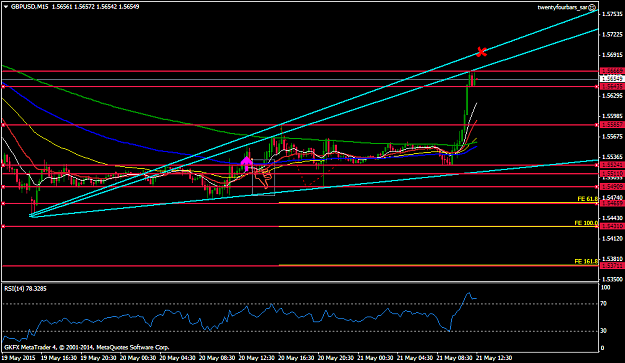Click the RSI 70 level scale label
The height and width of the screenshot is (363, 625).
coord(604,304)
